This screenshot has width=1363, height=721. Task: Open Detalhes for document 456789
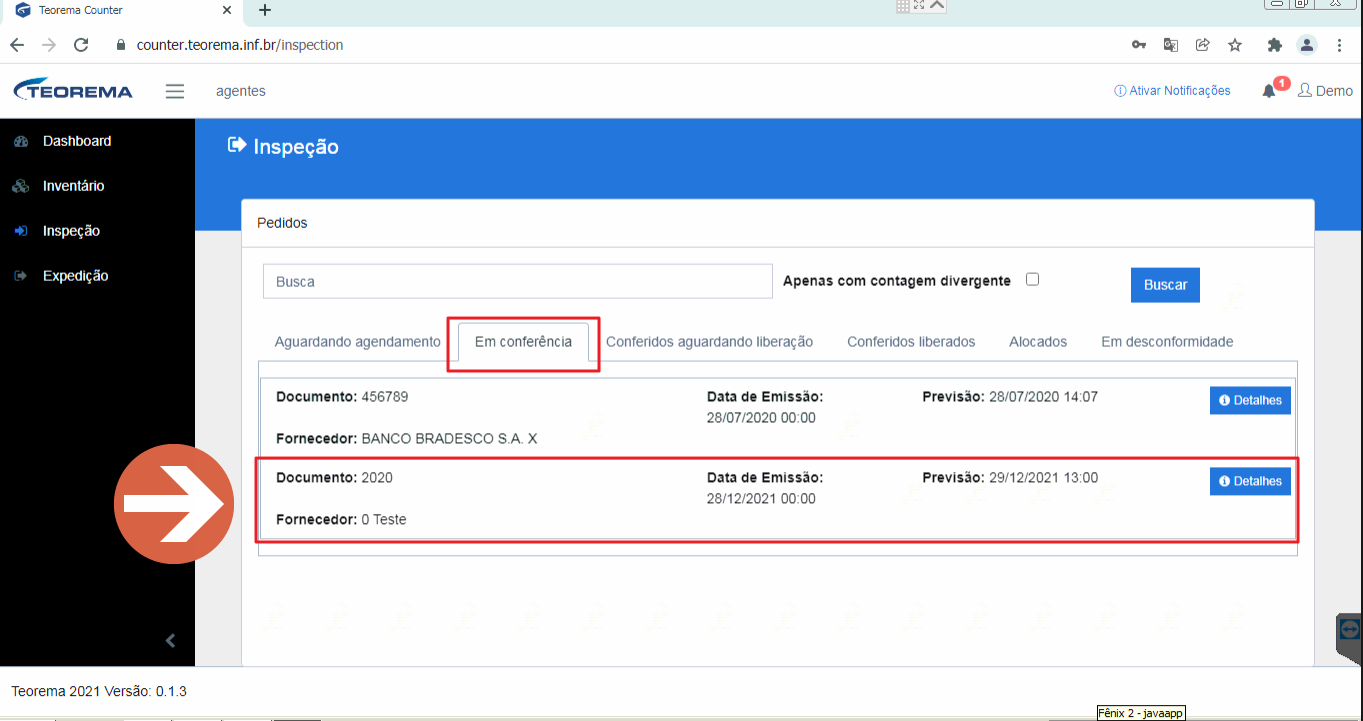pos(1250,400)
